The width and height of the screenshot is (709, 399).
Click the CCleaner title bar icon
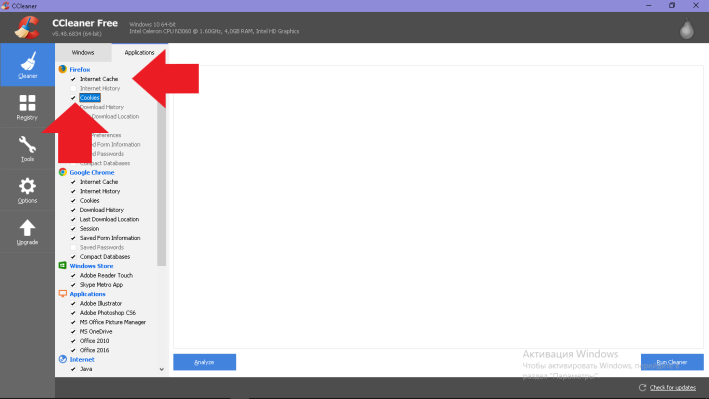5,6
